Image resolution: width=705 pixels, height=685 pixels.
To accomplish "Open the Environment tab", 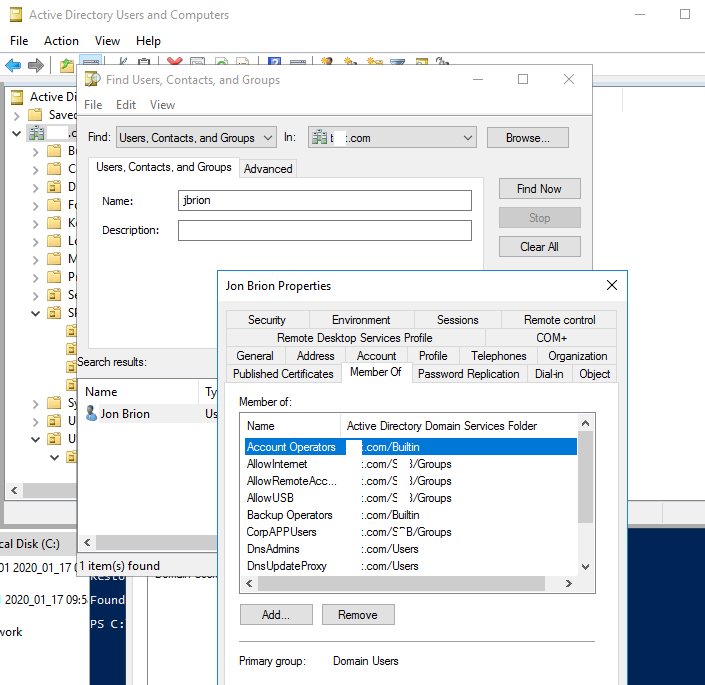I will tap(361, 320).
